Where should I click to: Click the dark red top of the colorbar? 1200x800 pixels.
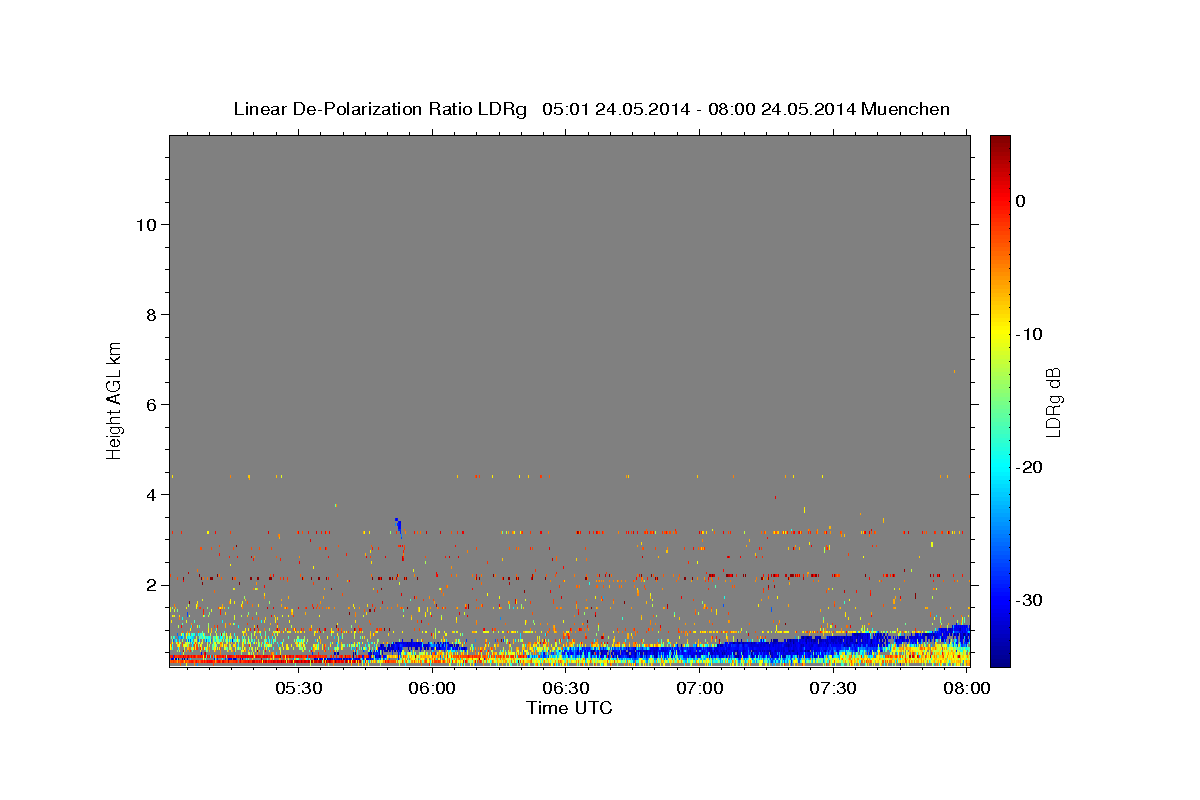(x=1000, y=145)
